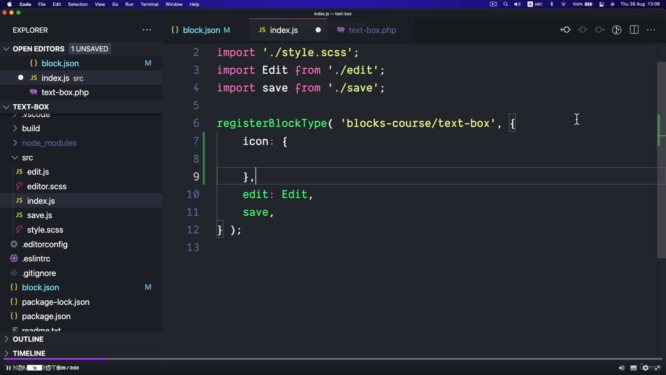Image resolution: width=666 pixels, height=375 pixels.
Task: Open the Run menu
Action: [129, 4]
